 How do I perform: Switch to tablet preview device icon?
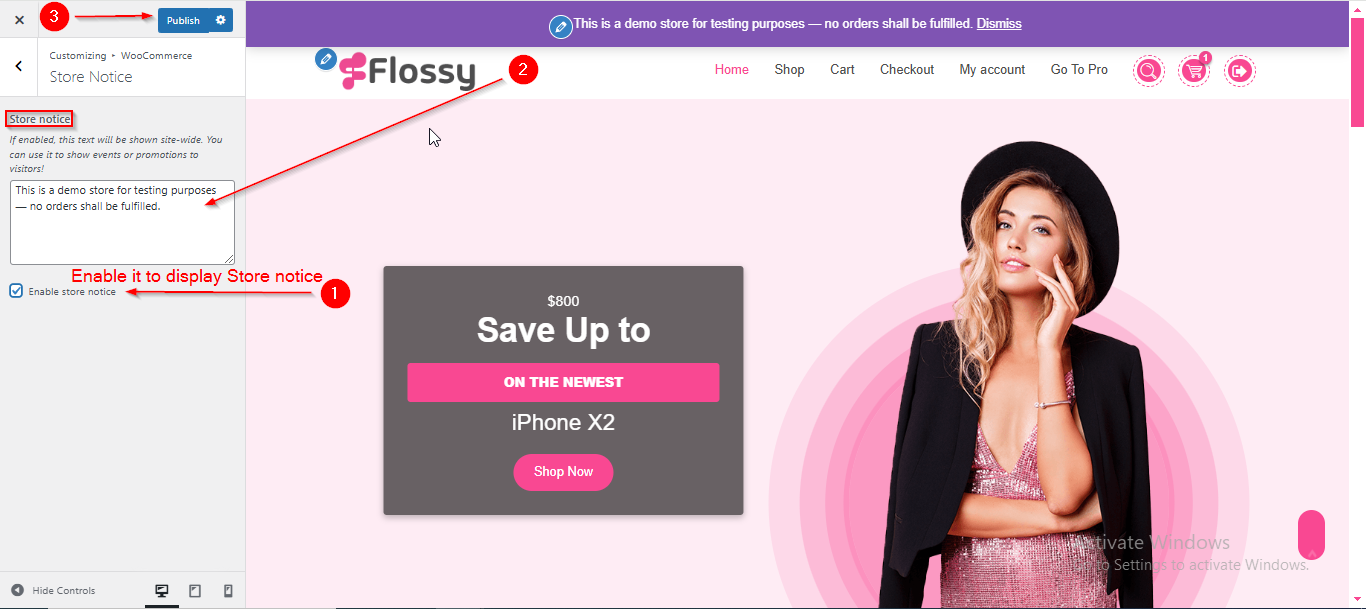coord(195,591)
